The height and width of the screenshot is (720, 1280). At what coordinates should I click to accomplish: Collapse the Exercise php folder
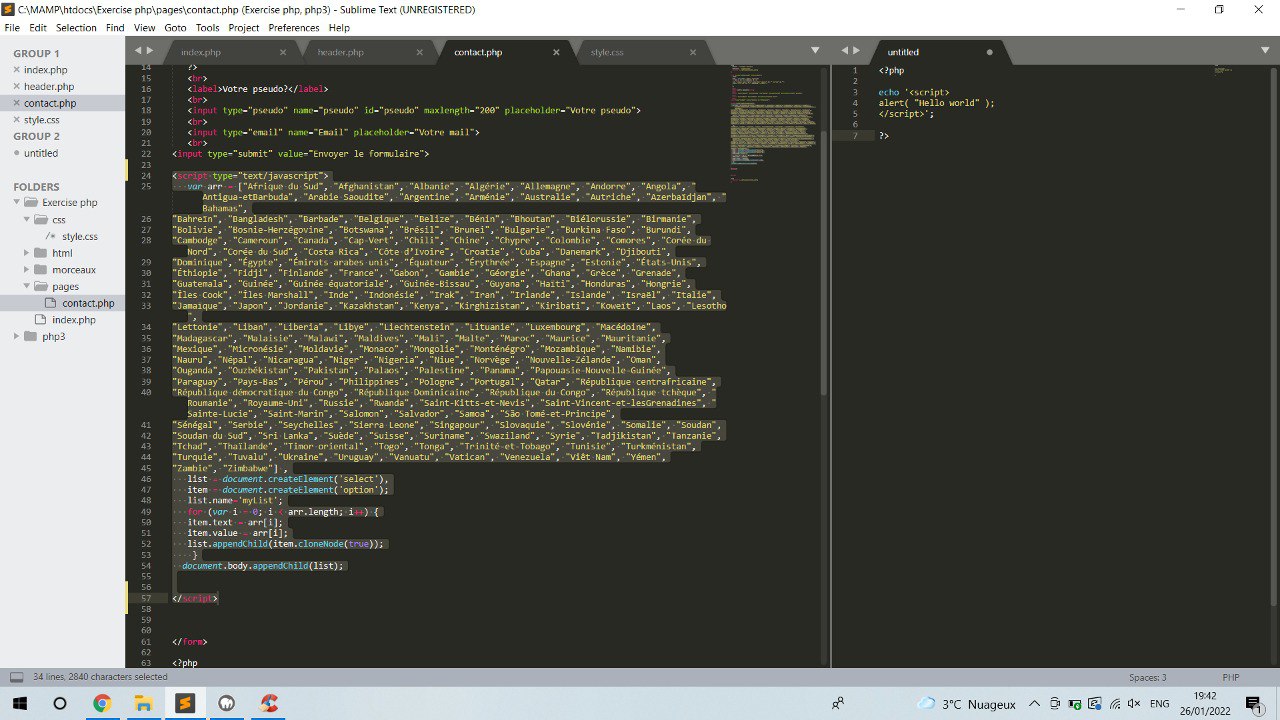coord(18,203)
